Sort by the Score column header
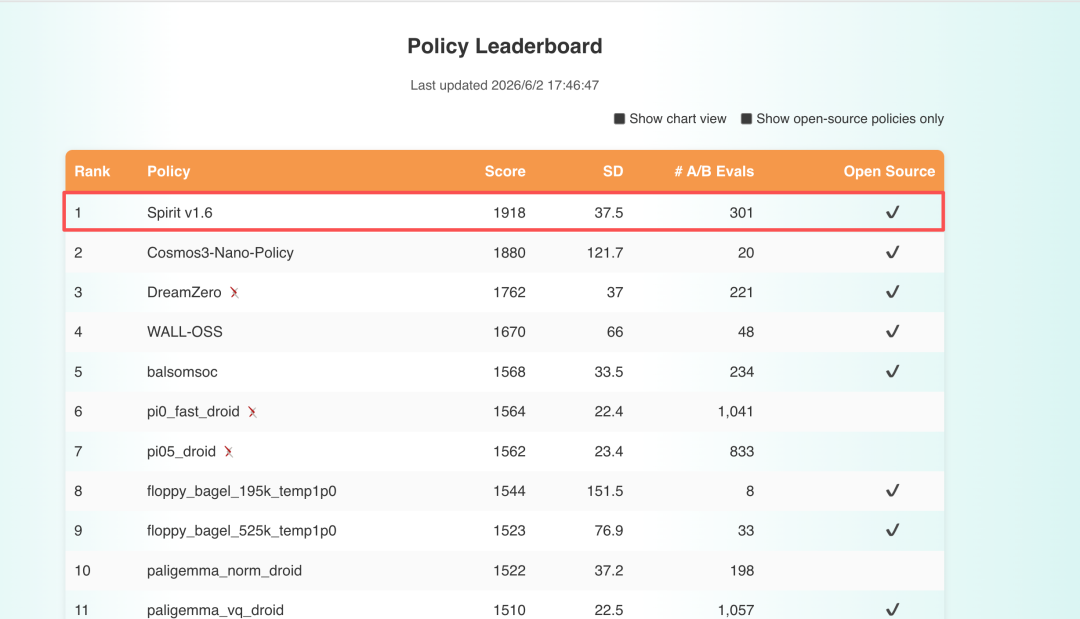Viewport: 1080px width, 619px height. point(505,171)
